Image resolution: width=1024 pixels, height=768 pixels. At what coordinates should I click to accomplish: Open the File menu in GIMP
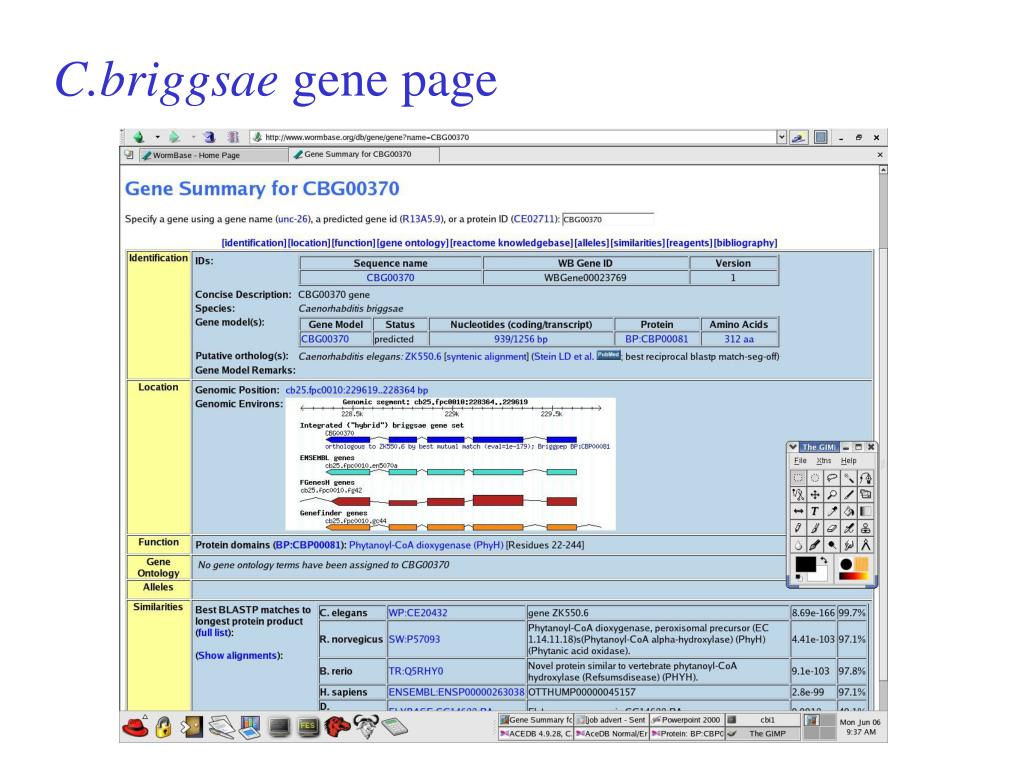pyautogui.click(x=800, y=460)
